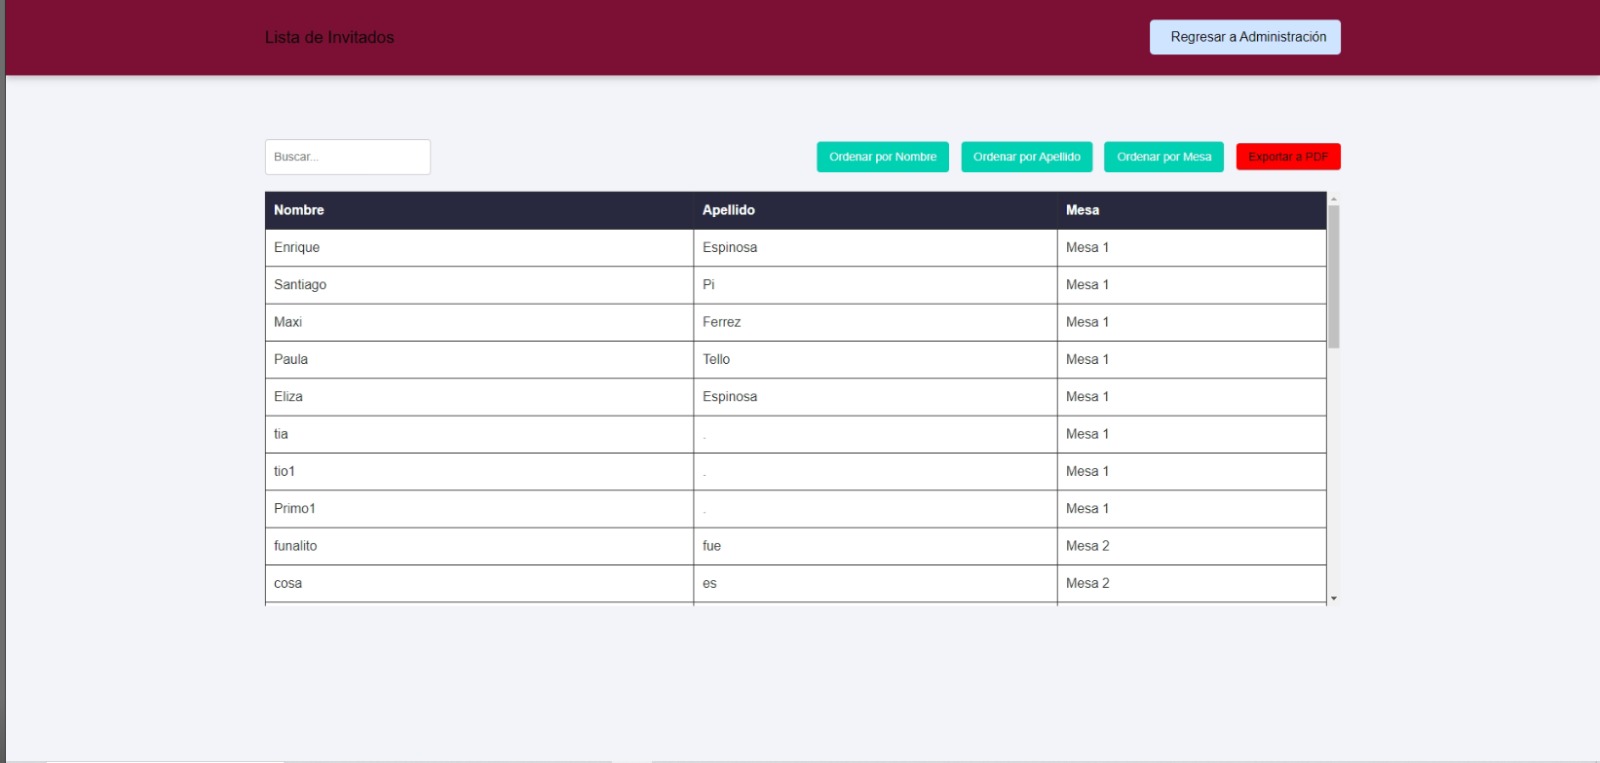The image size is (1600, 763).
Task: Click the Nombre column header
Action: pos(299,210)
